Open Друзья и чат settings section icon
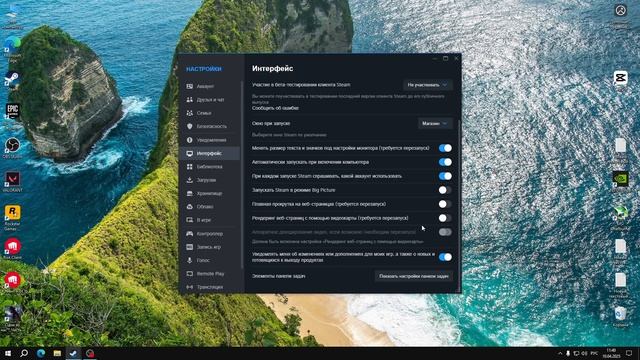 pos(189,100)
